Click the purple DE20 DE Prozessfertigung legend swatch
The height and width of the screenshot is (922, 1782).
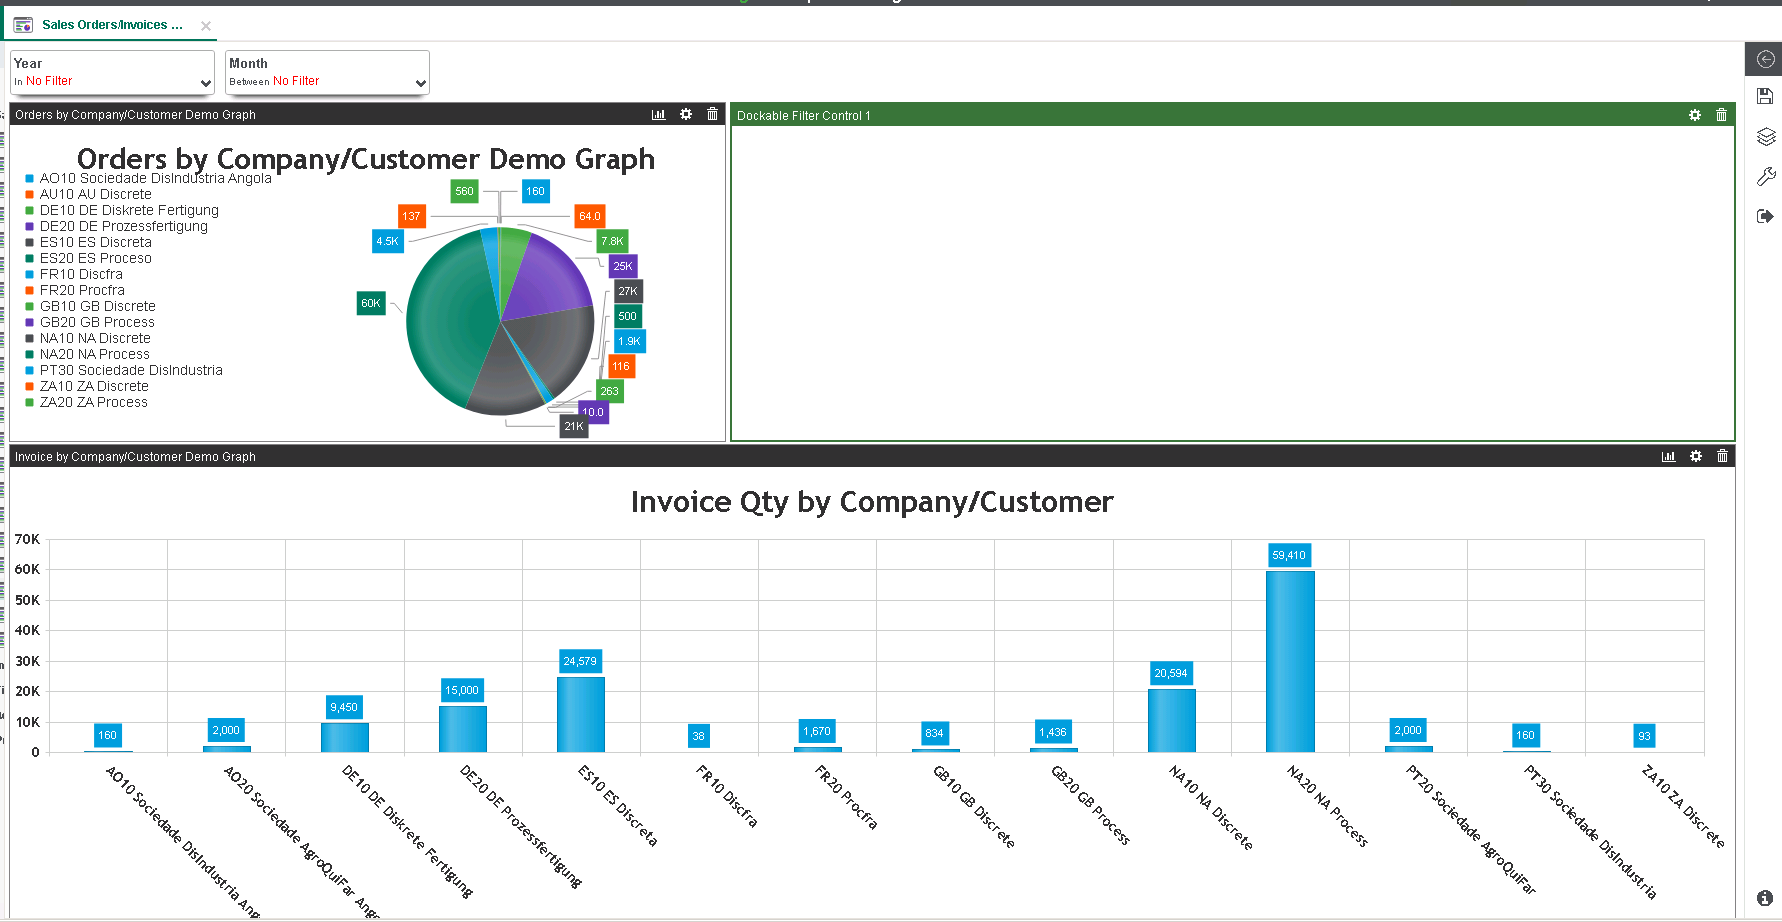point(29,226)
